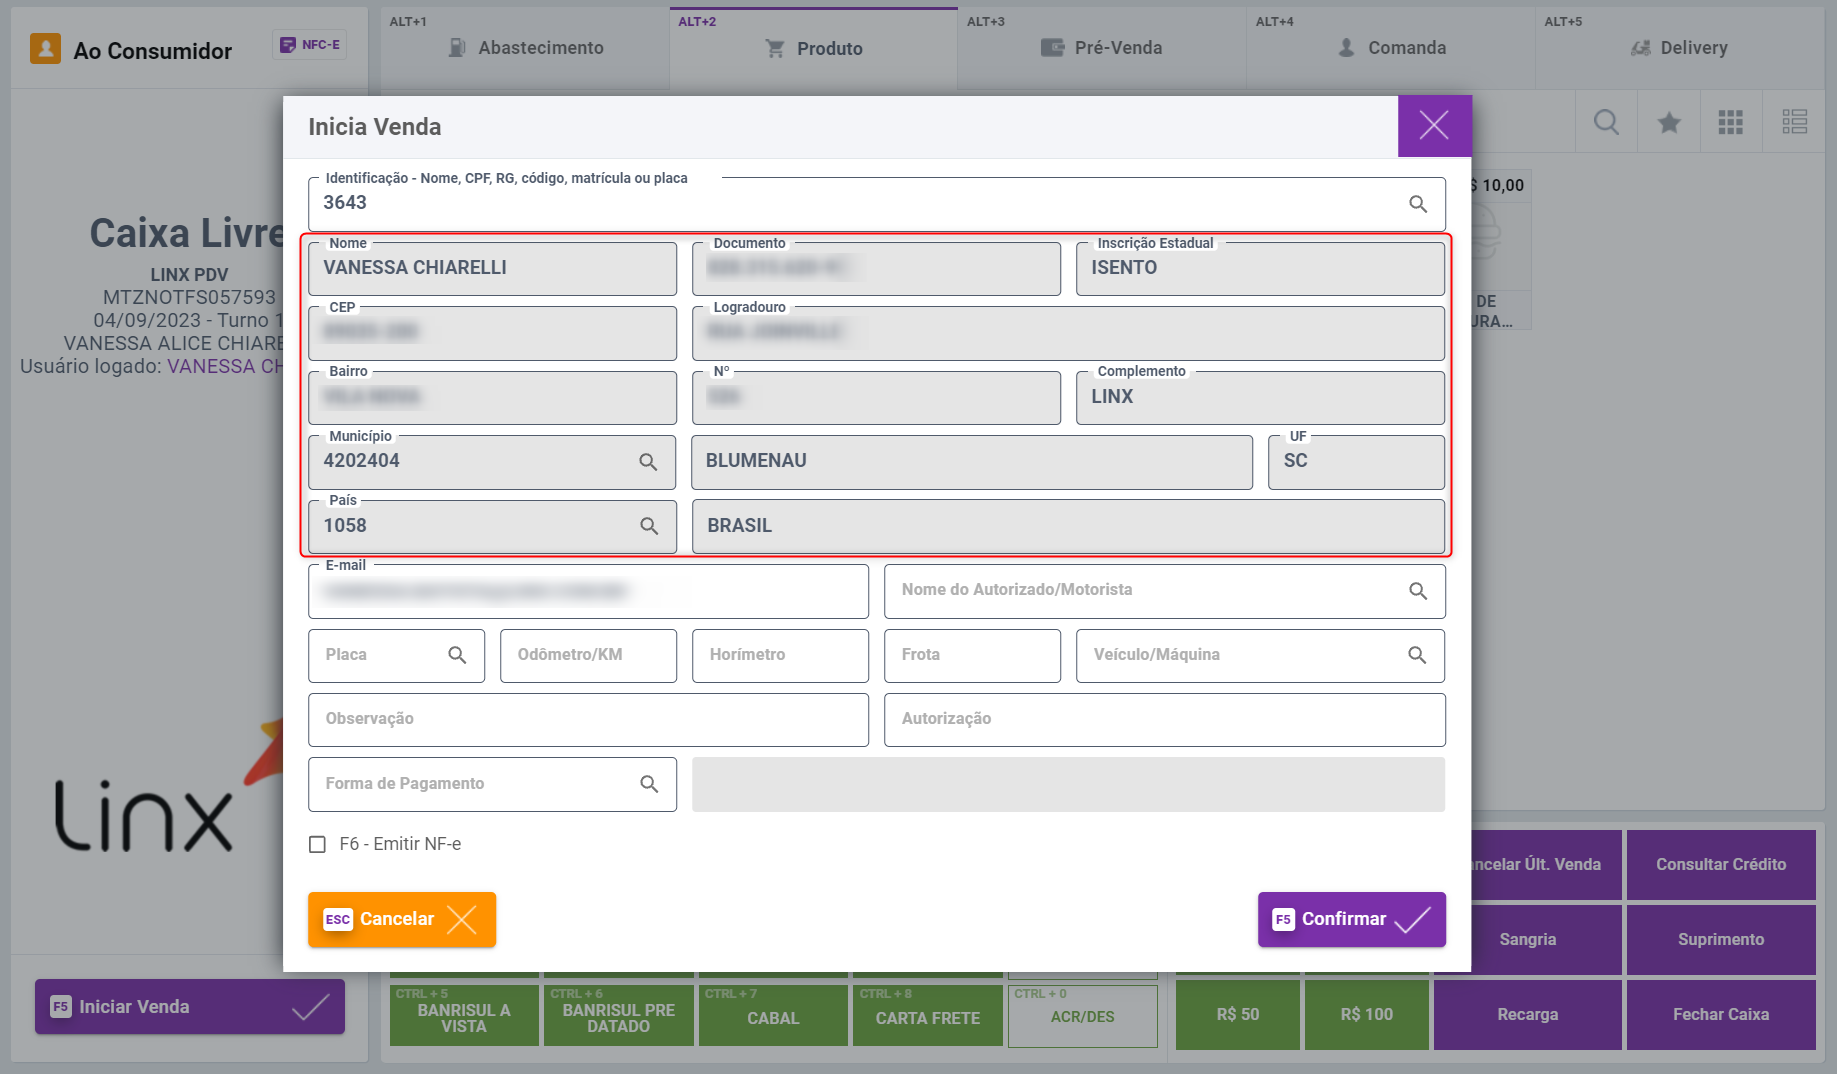Screen dimensions: 1837x1074
Task: Click the favorites star icon
Action: tap(1669, 123)
